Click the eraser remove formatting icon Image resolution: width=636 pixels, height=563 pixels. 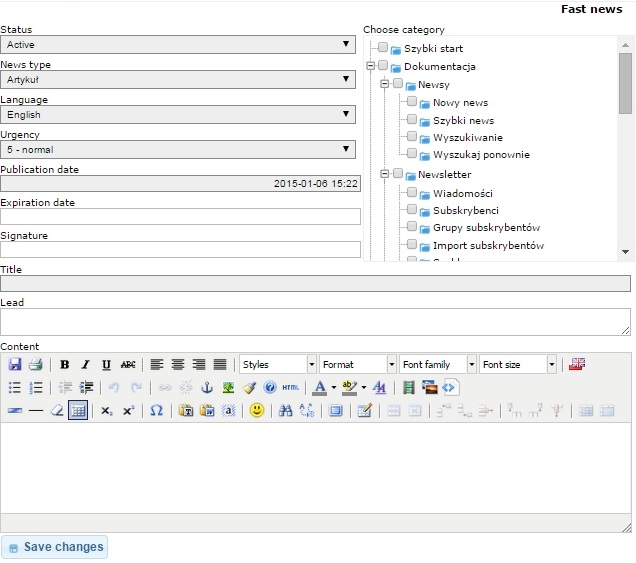pyautogui.click(x=57, y=411)
